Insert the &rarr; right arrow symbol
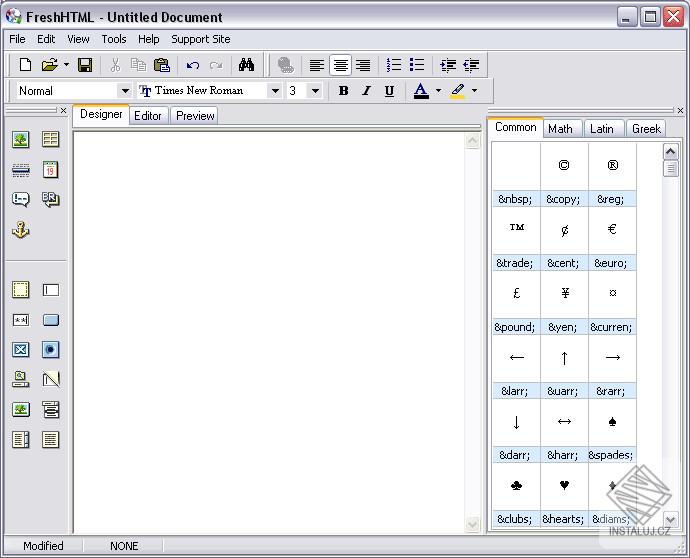 click(612, 367)
